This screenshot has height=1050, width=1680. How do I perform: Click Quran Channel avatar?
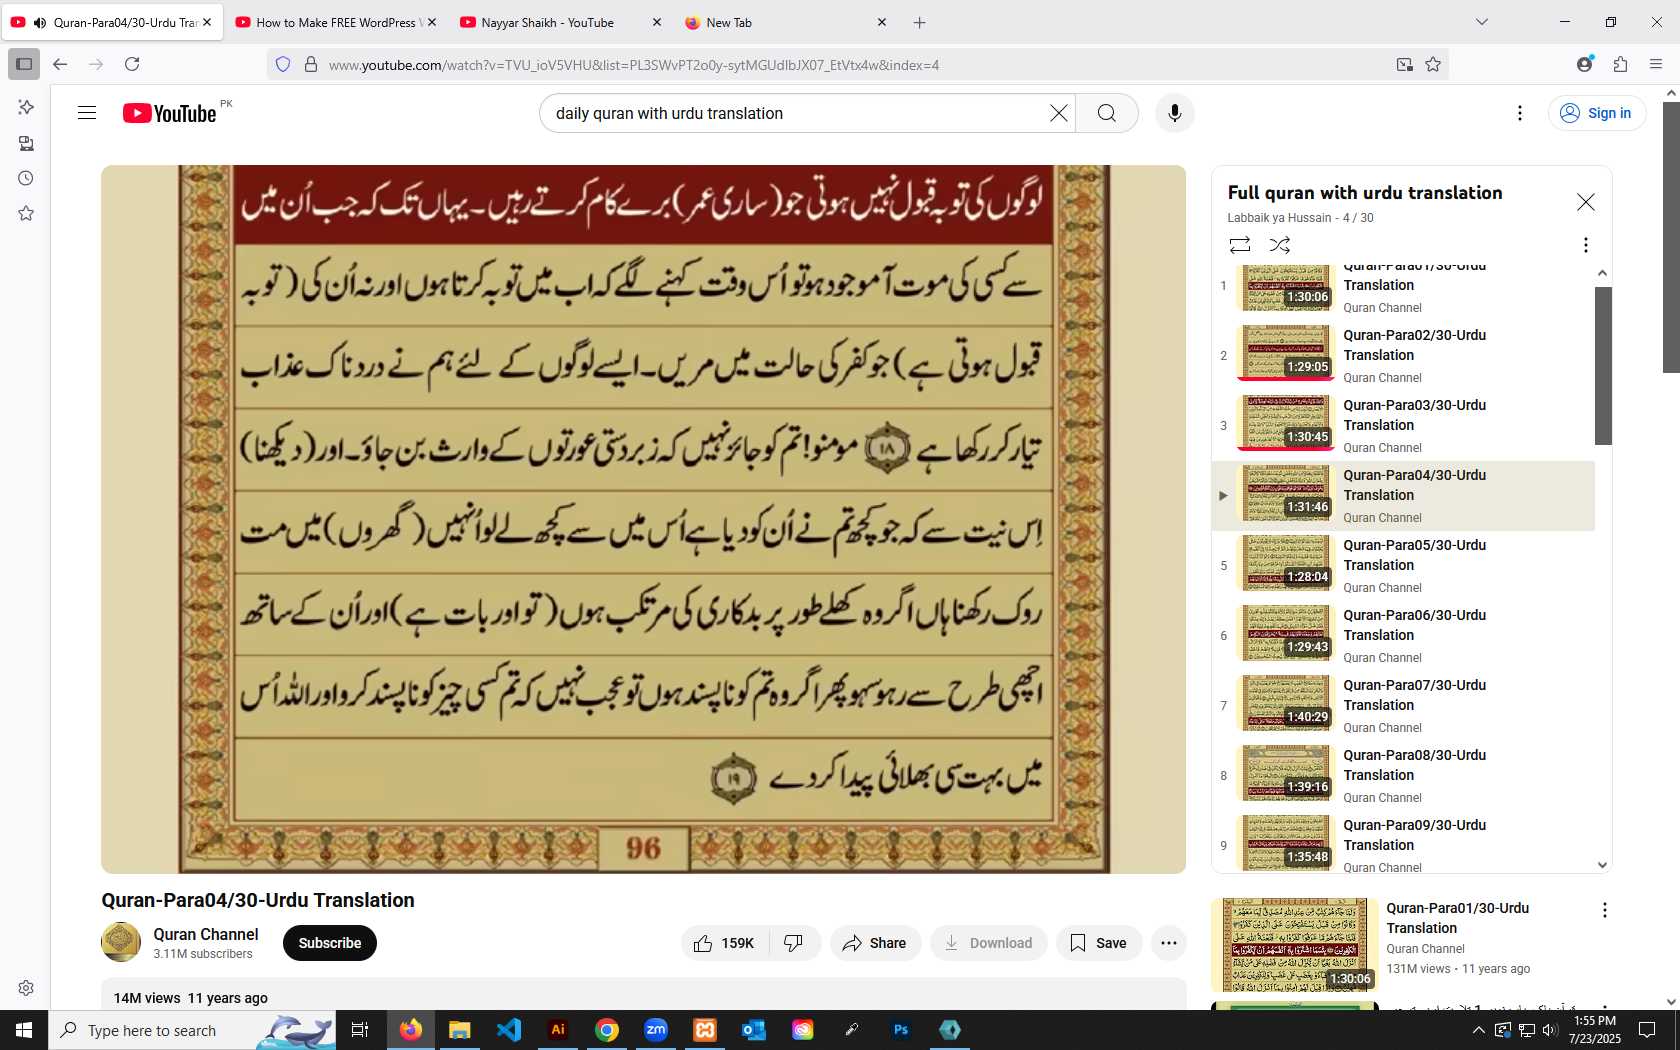pyautogui.click(x=121, y=942)
